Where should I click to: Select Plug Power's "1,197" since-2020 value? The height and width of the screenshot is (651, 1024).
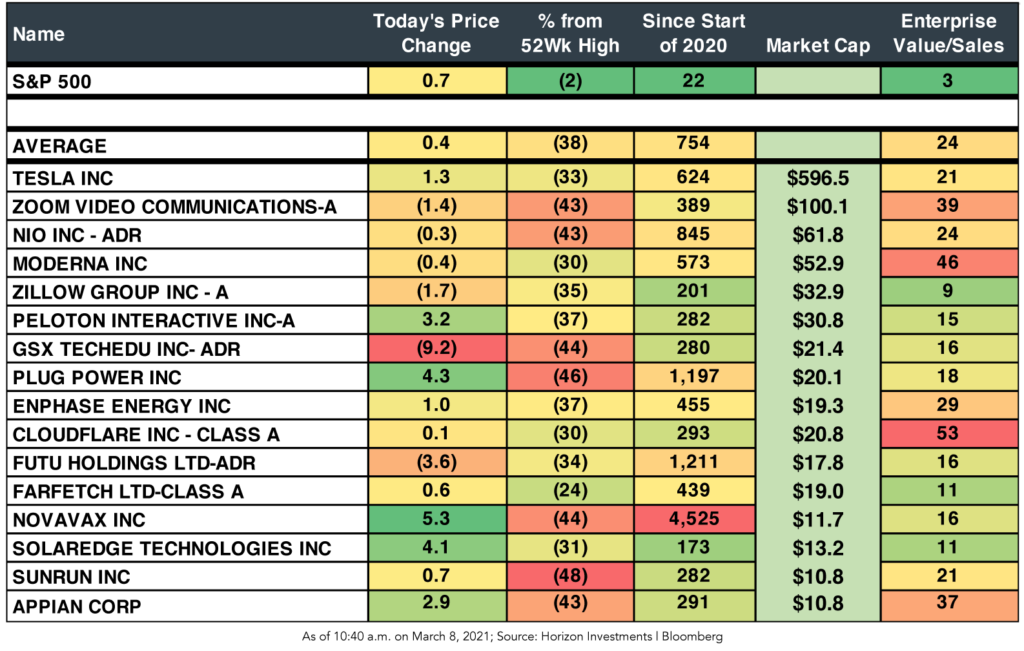click(x=694, y=376)
